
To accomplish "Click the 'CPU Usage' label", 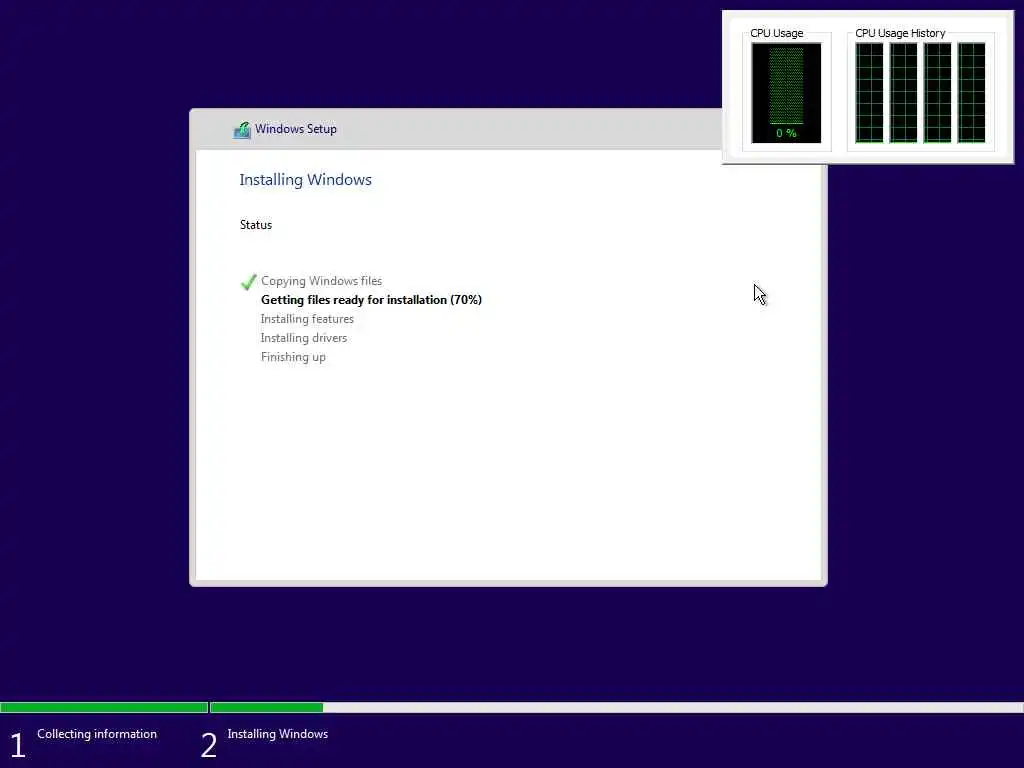I will 776,33.
